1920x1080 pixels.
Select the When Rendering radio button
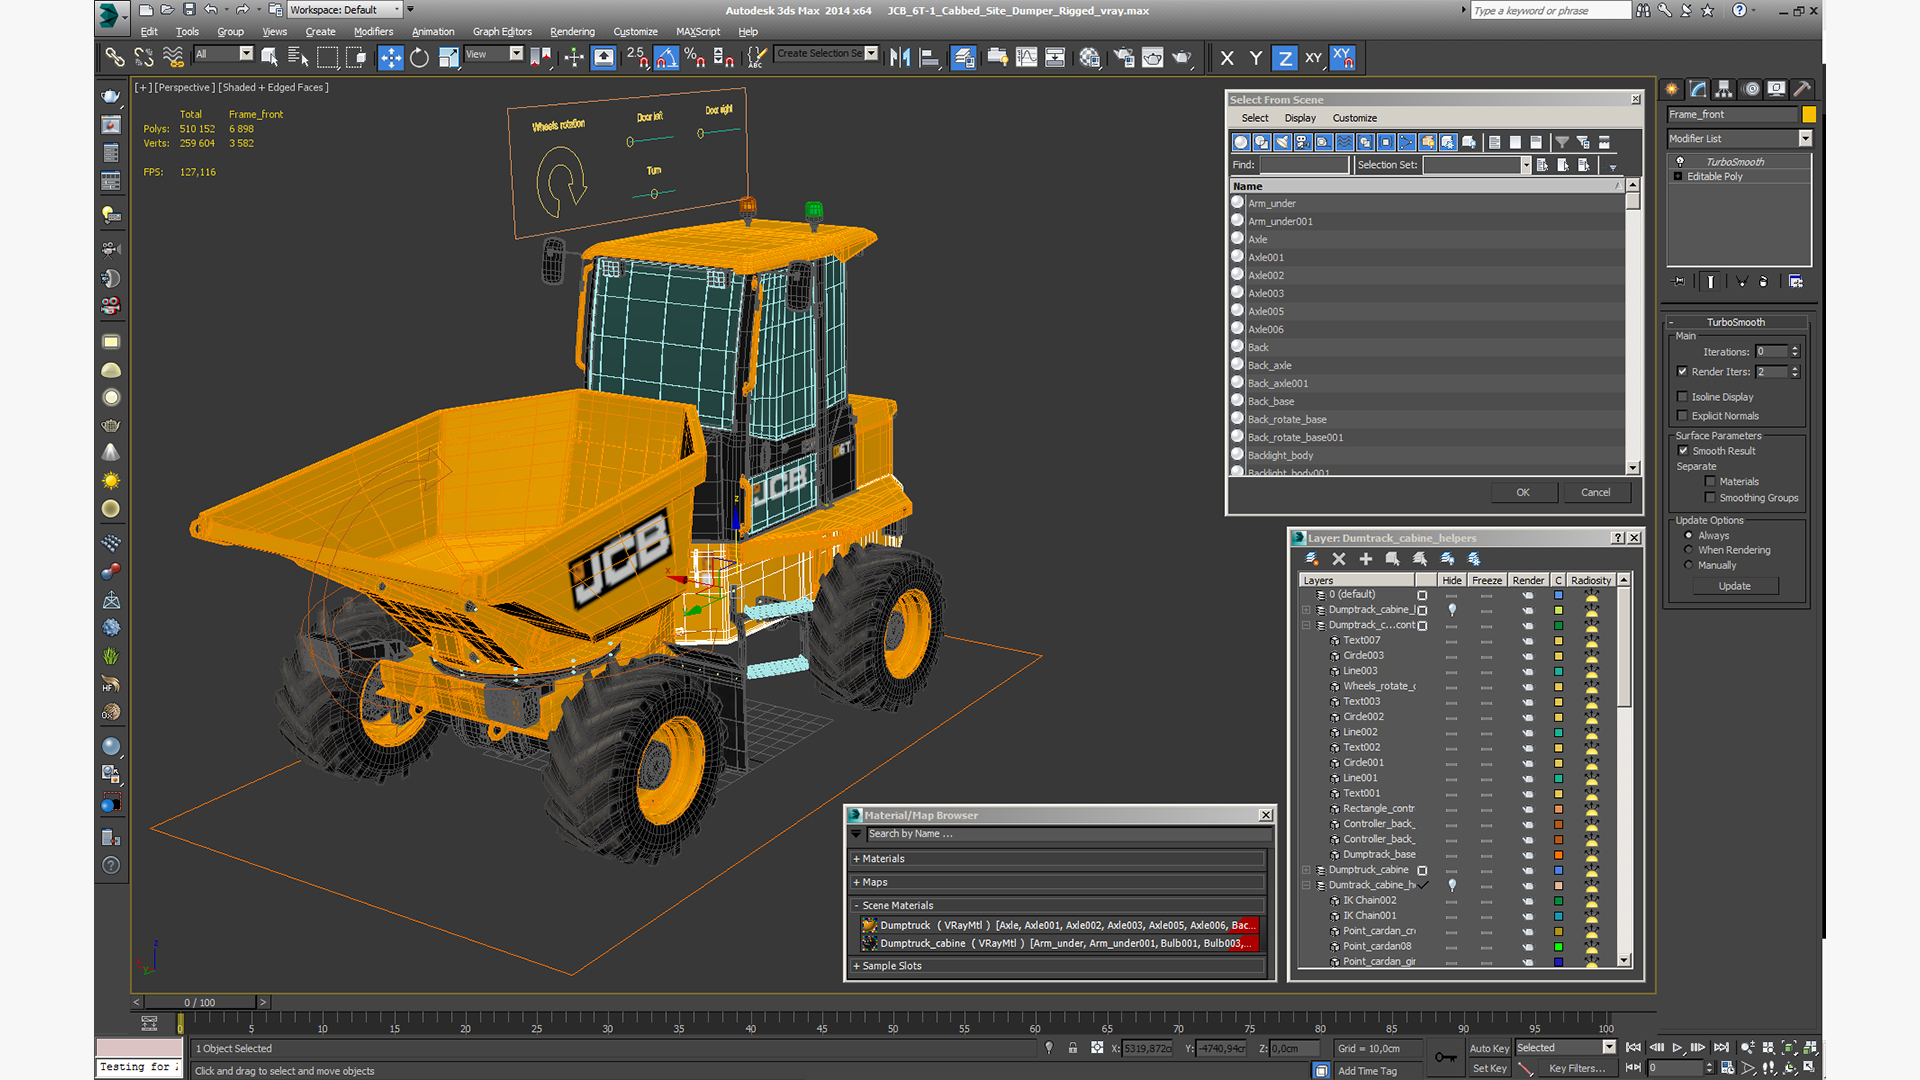tap(1689, 550)
